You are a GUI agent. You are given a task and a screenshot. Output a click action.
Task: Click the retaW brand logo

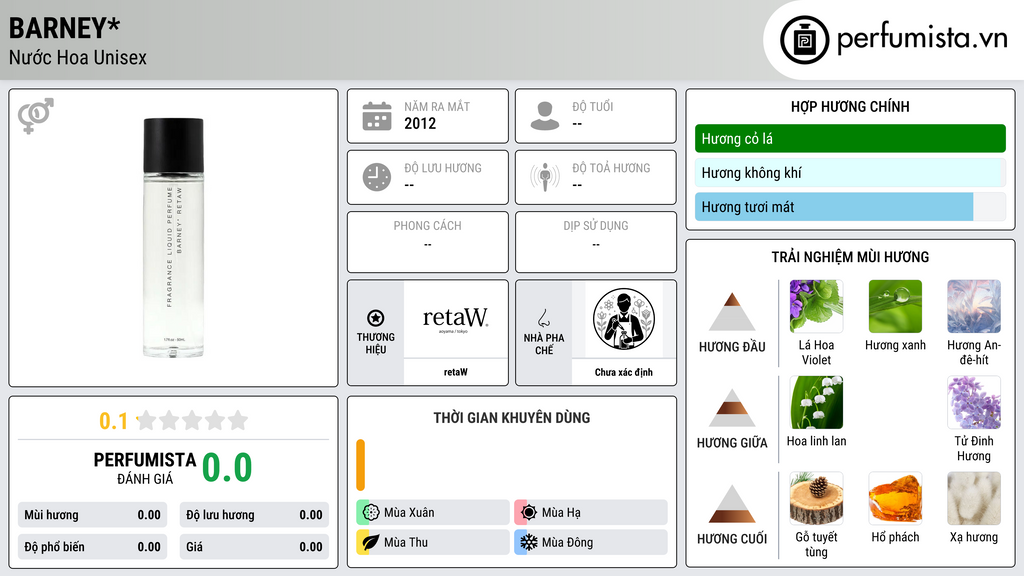click(x=455, y=319)
